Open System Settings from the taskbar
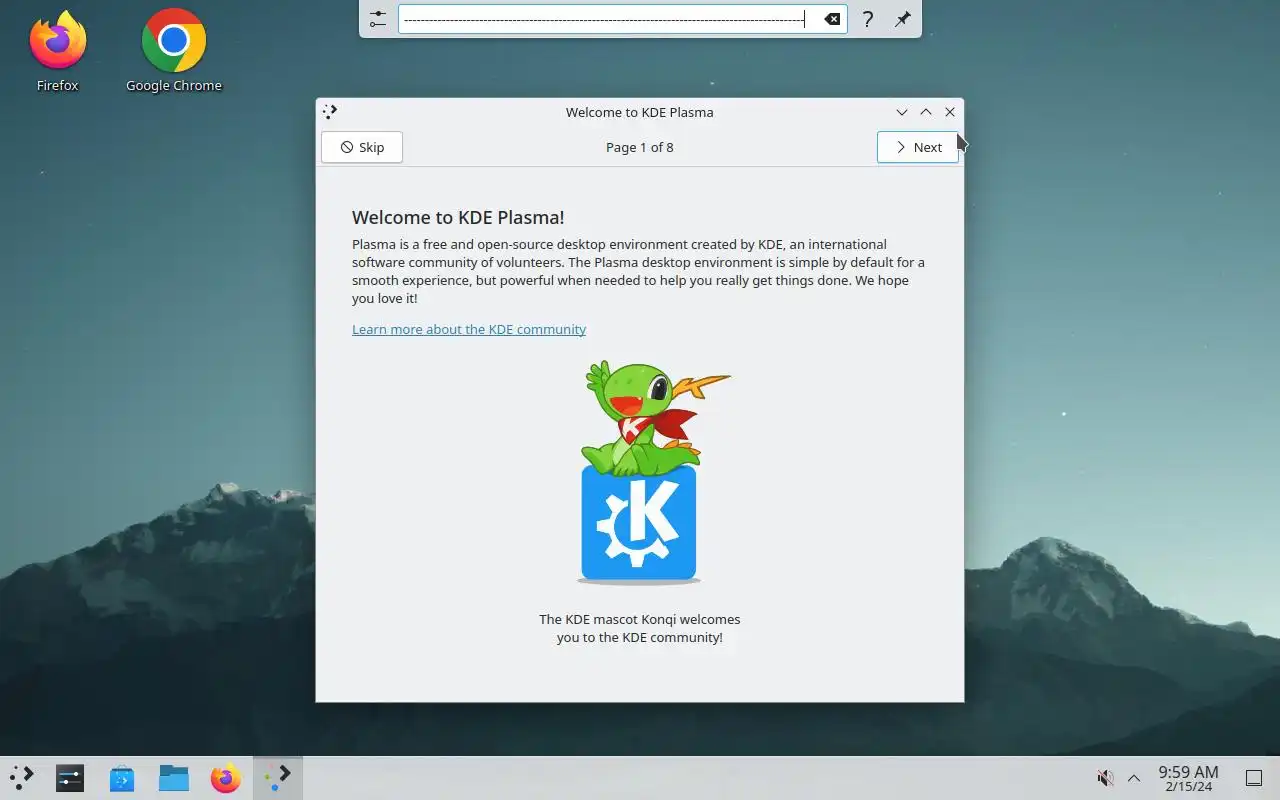 [70, 778]
